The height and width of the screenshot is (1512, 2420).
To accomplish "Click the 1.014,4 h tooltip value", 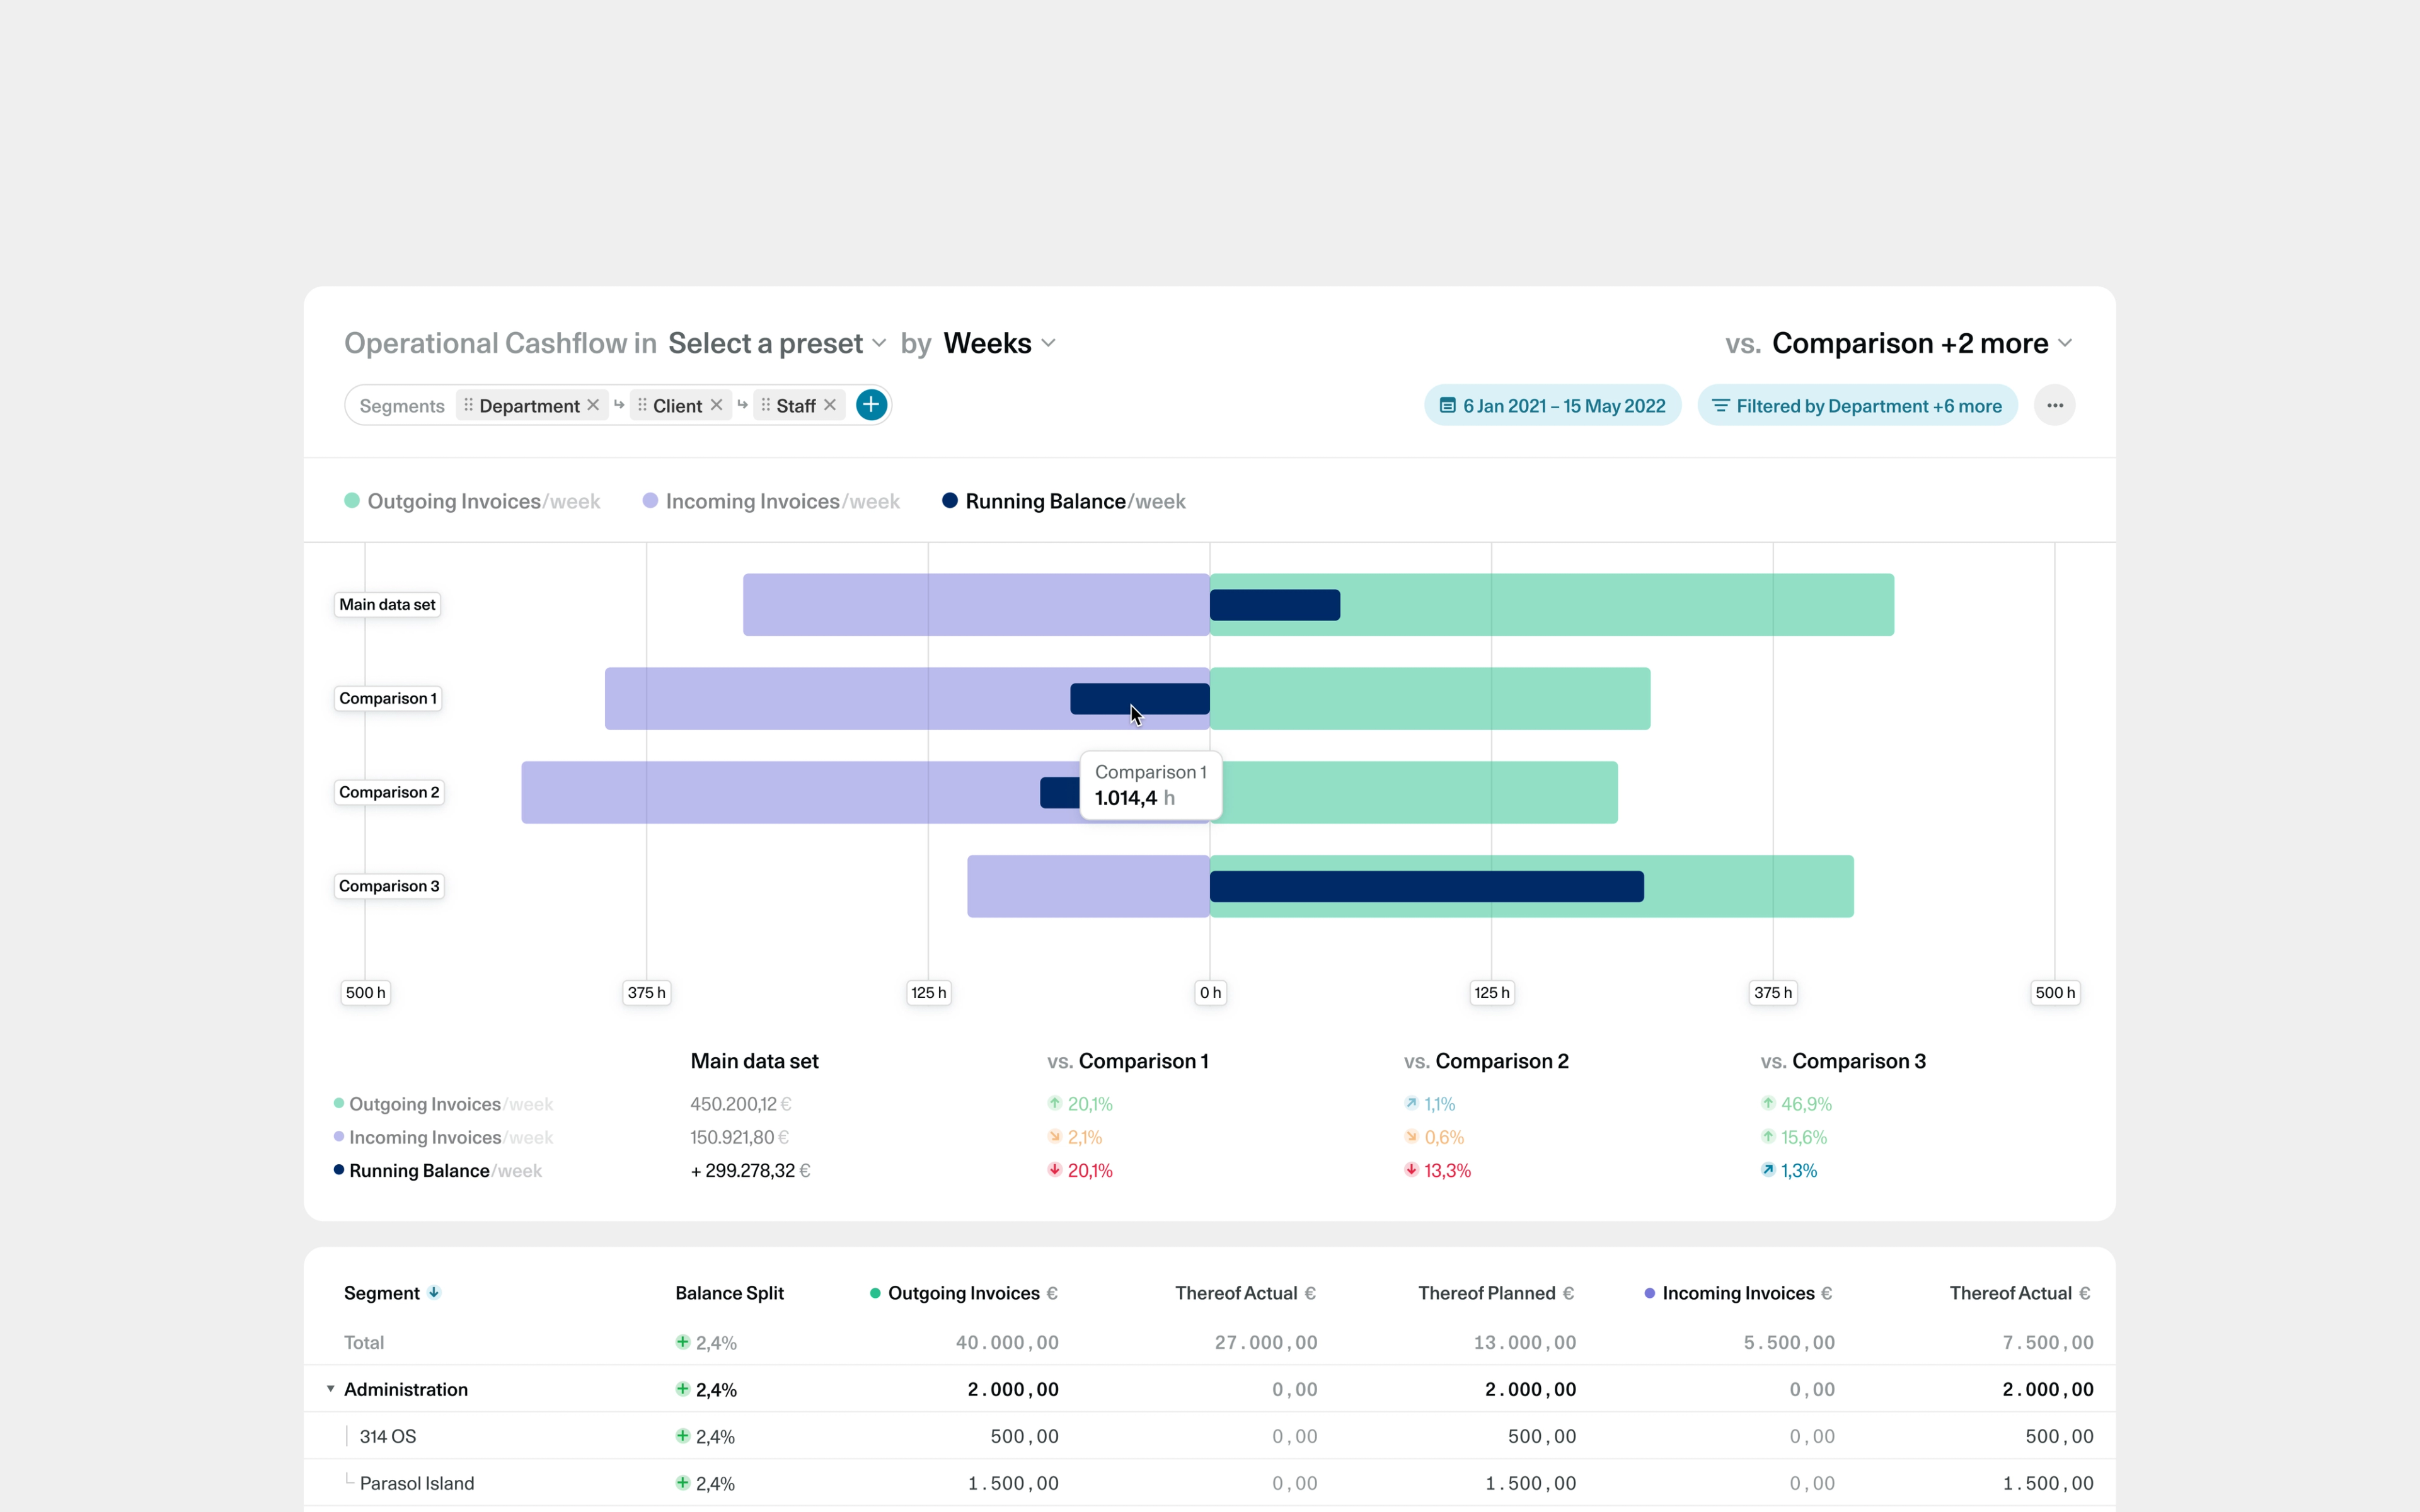I will click(1135, 798).
